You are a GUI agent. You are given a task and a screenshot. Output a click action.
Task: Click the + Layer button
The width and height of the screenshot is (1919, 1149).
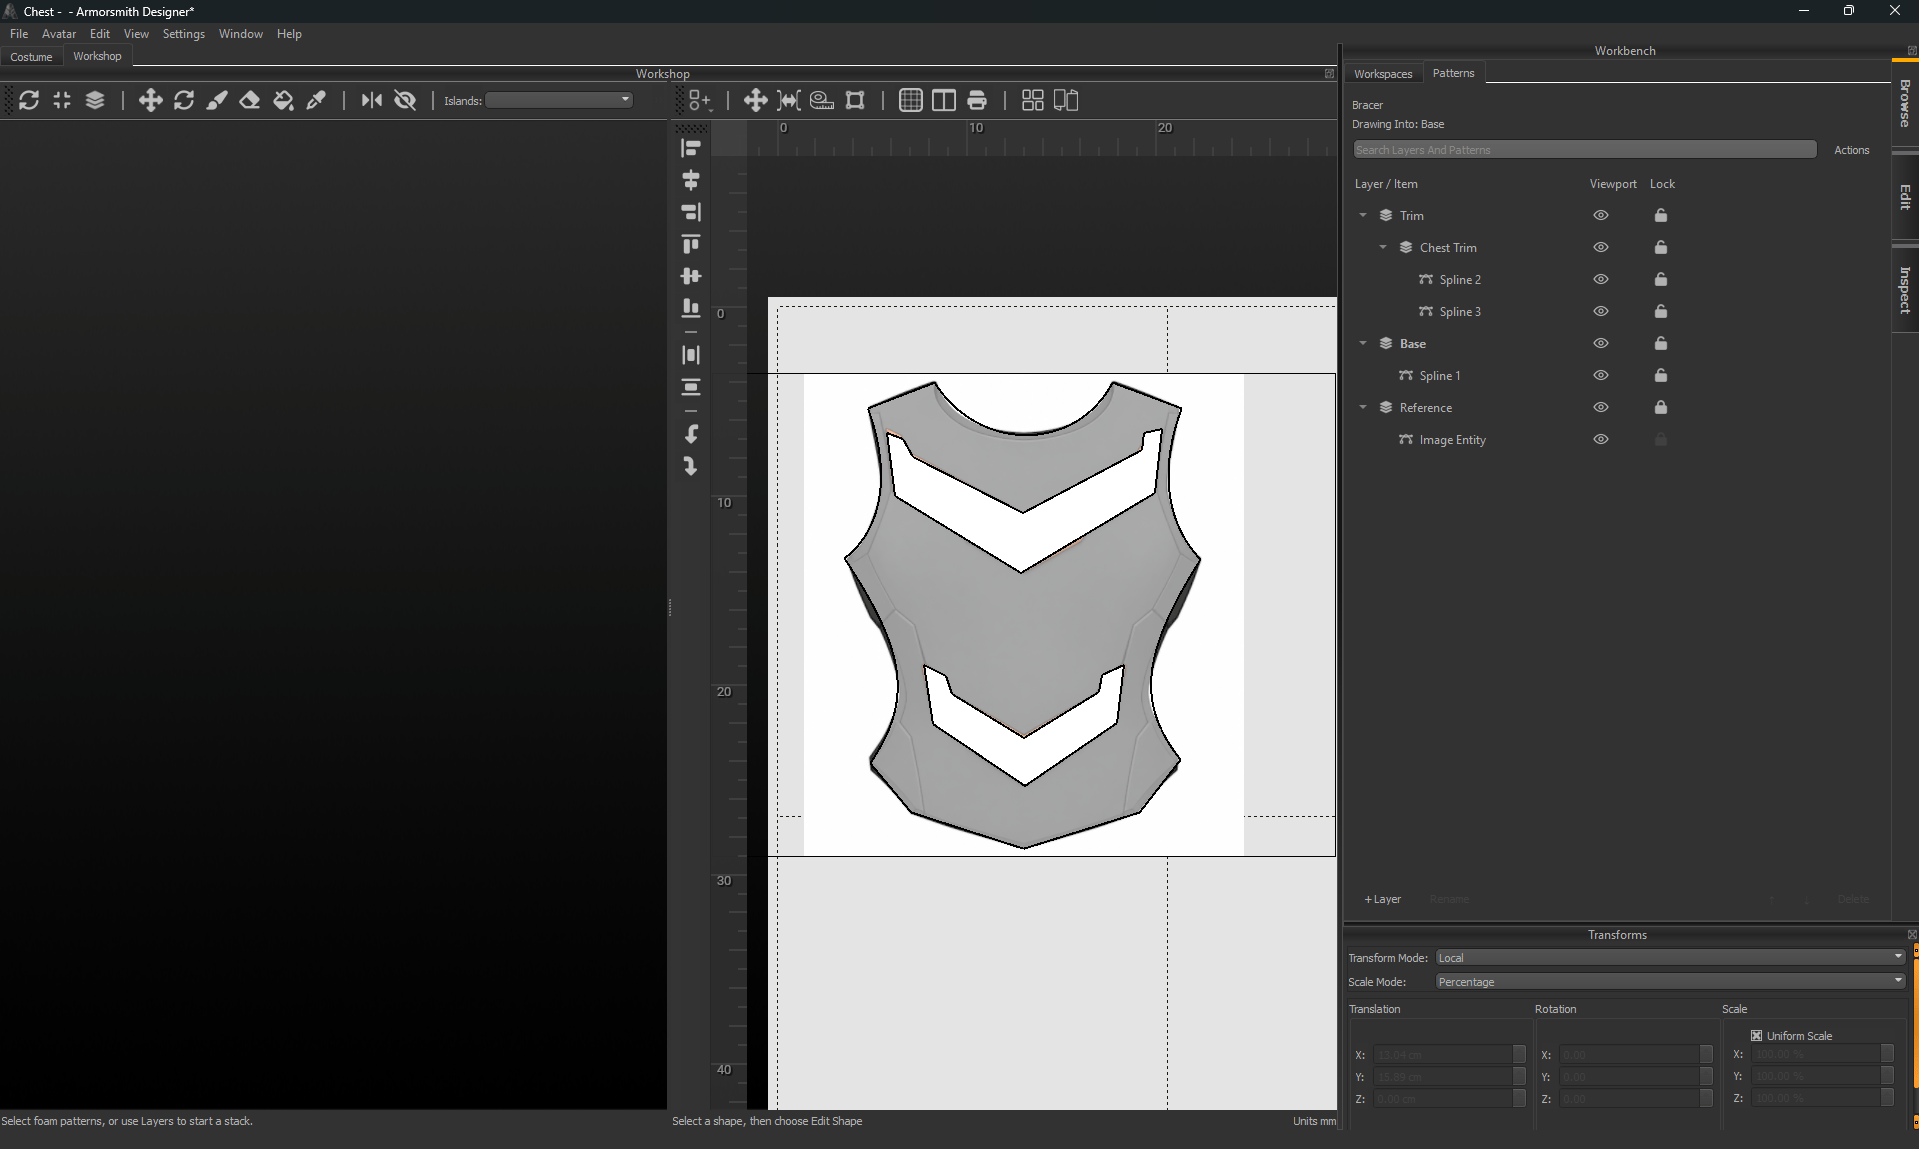click(1383, 899)
